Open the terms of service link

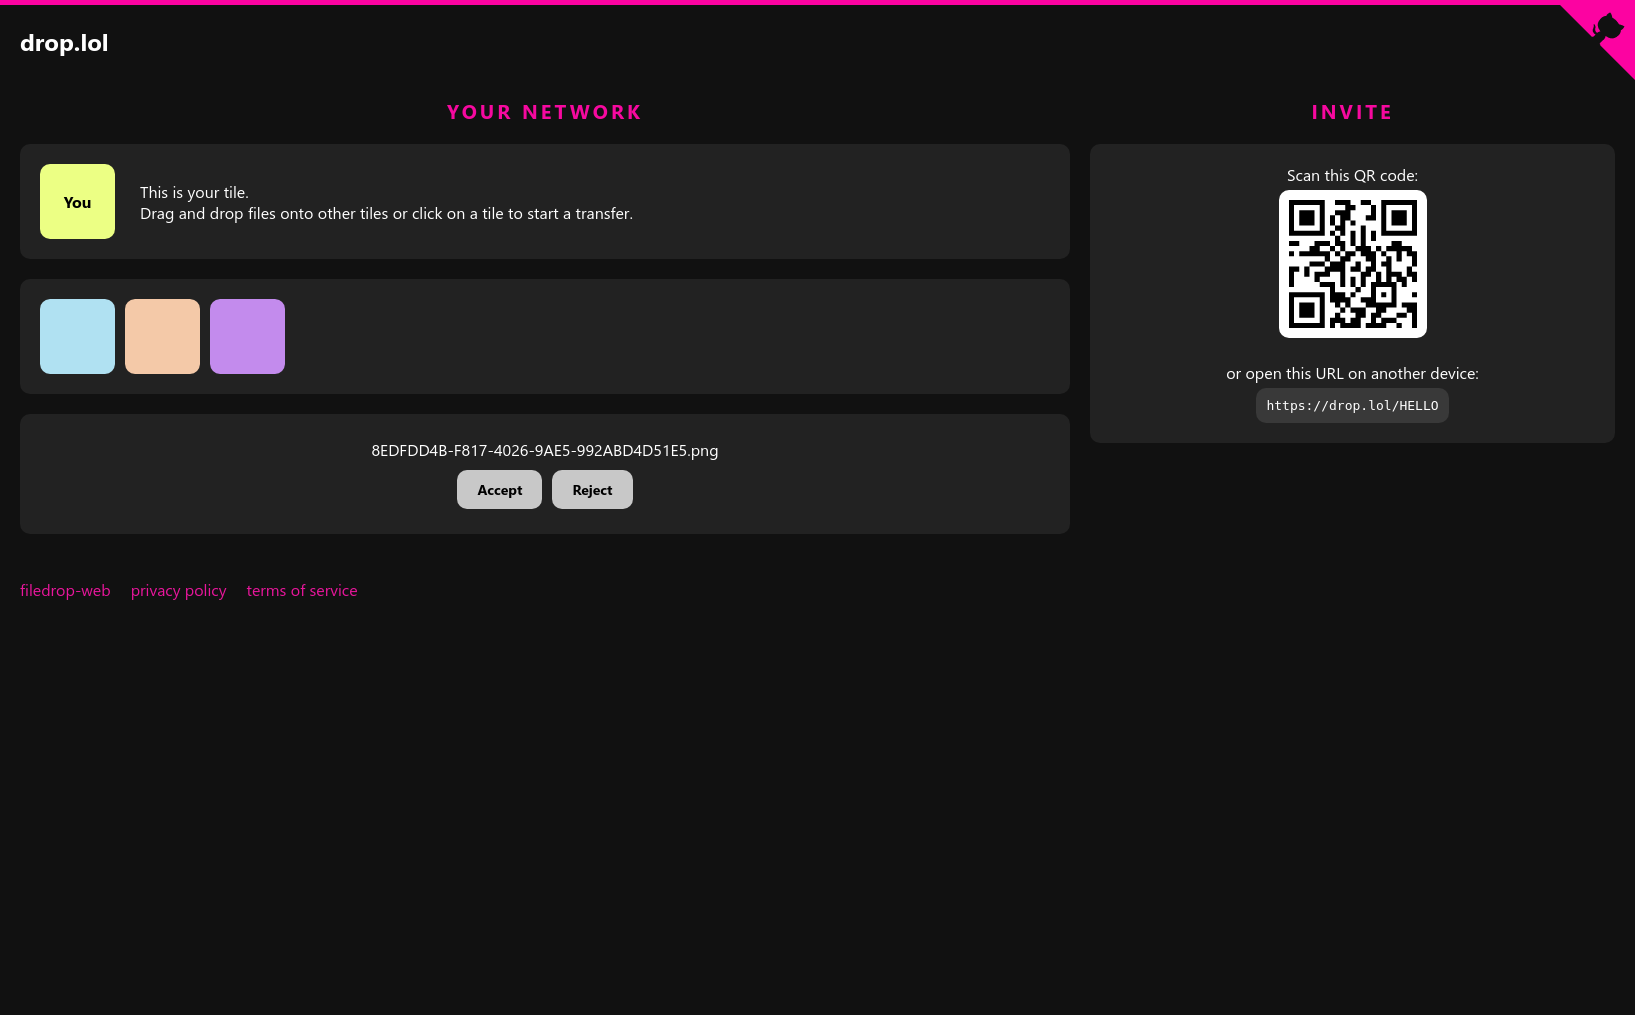click(x=302, y=591)
